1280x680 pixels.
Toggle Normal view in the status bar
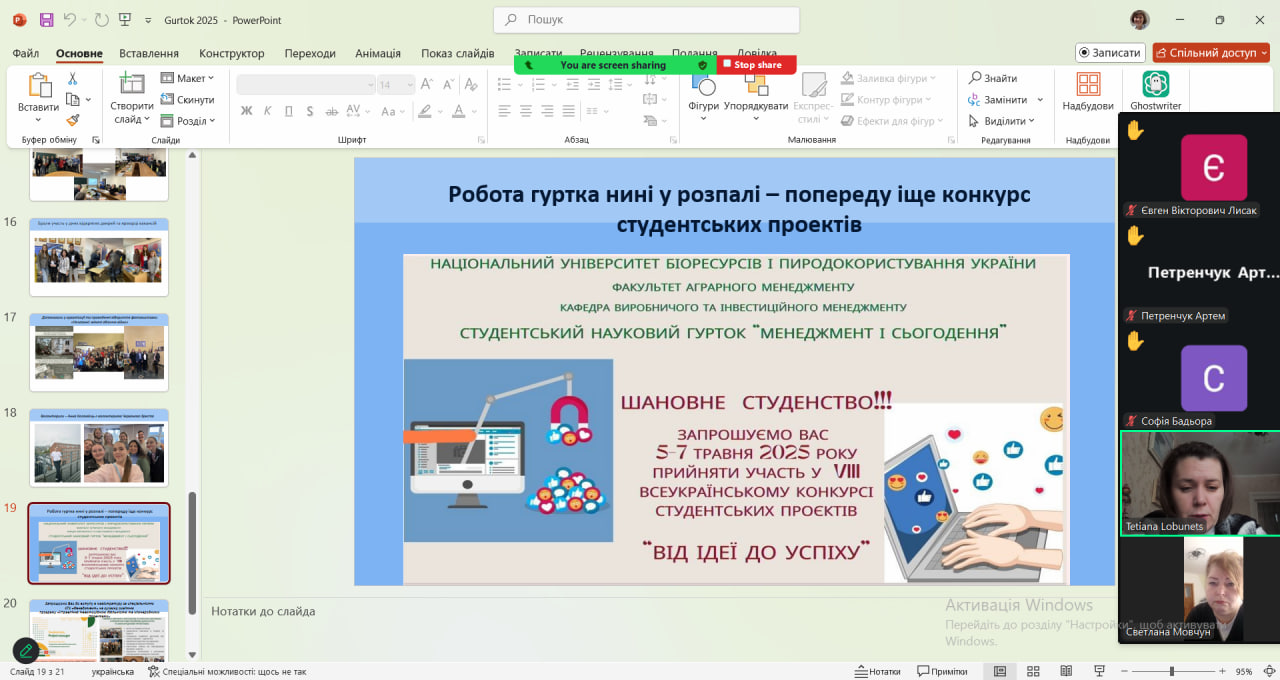pyautogui.click(x=999, y=671)
